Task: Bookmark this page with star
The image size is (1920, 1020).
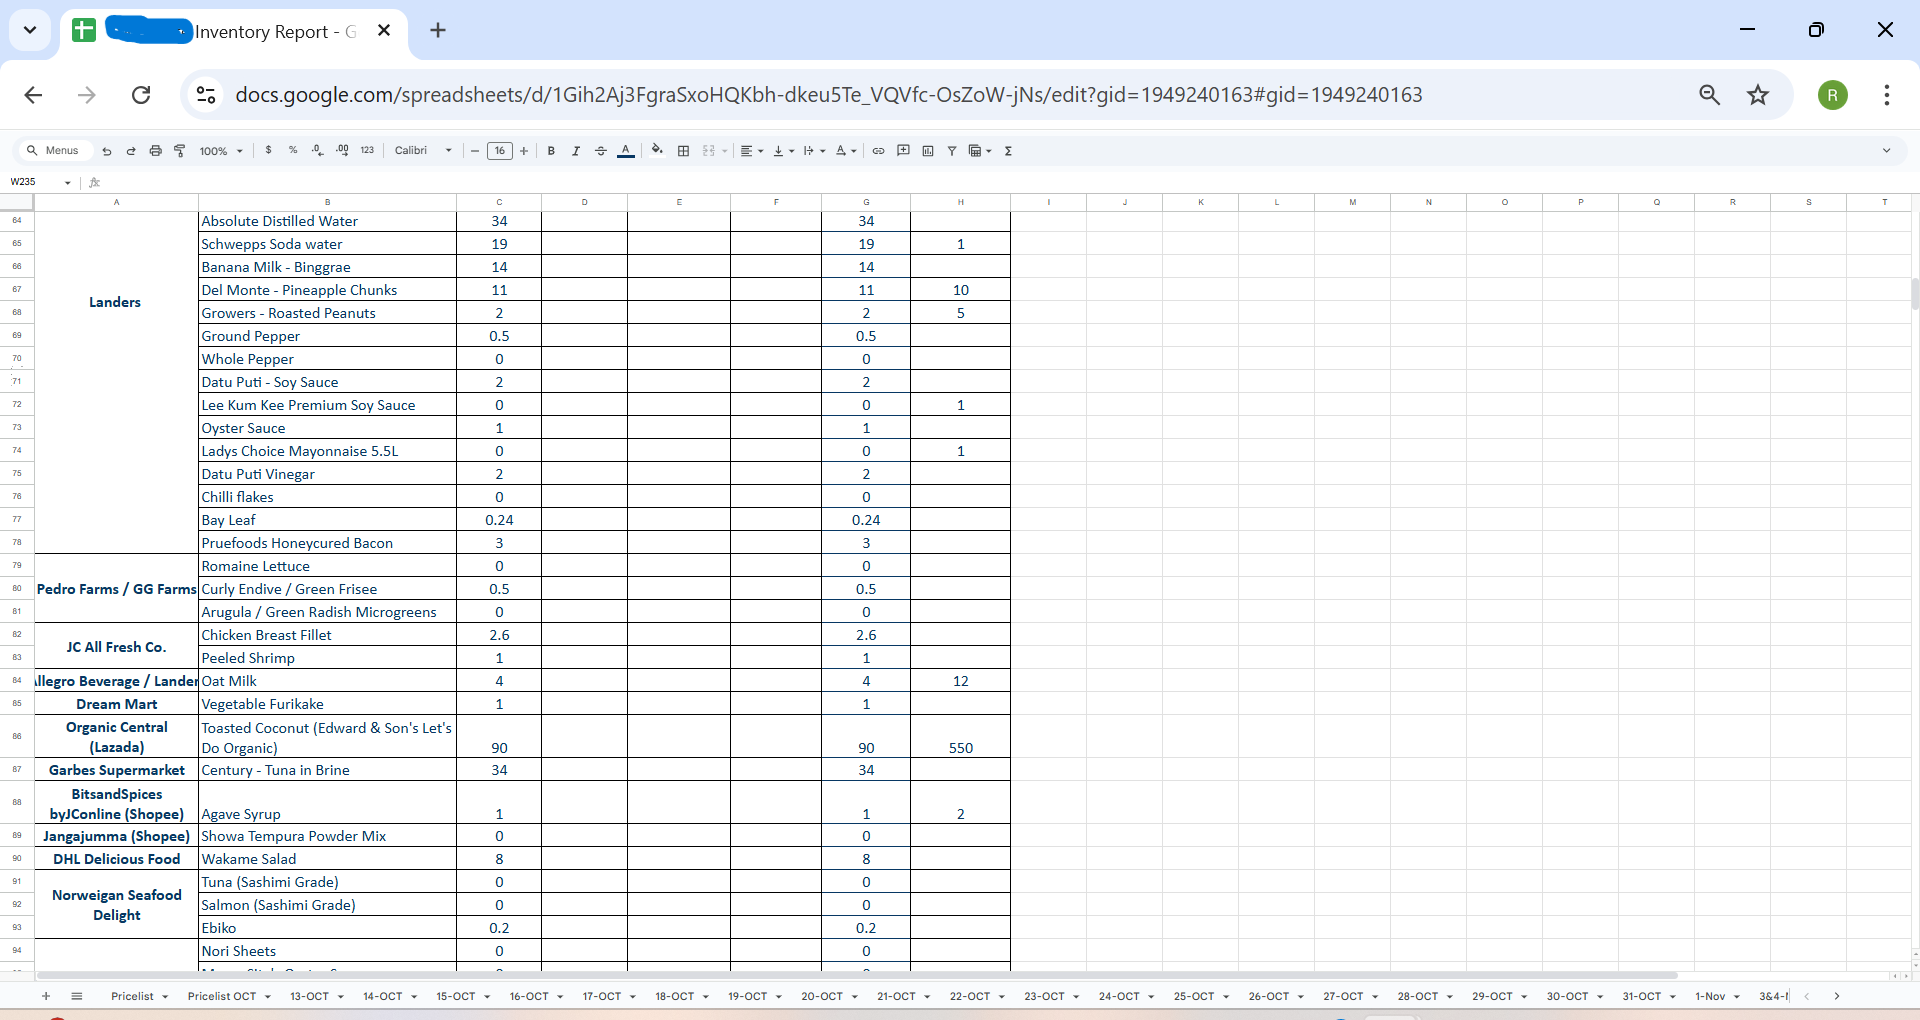Action: pyautogui.click(x=1758, y=95)
